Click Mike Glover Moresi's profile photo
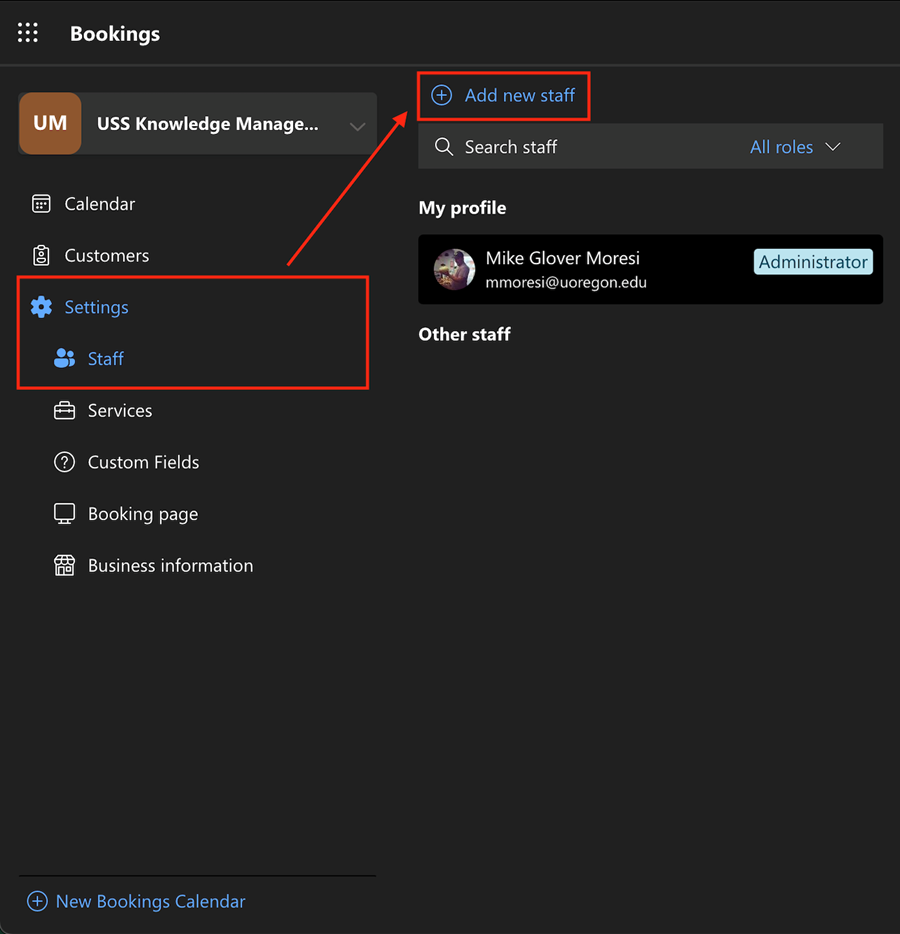Image resolution: width=900 pixels, height=934 pixels. pos(454,269)
